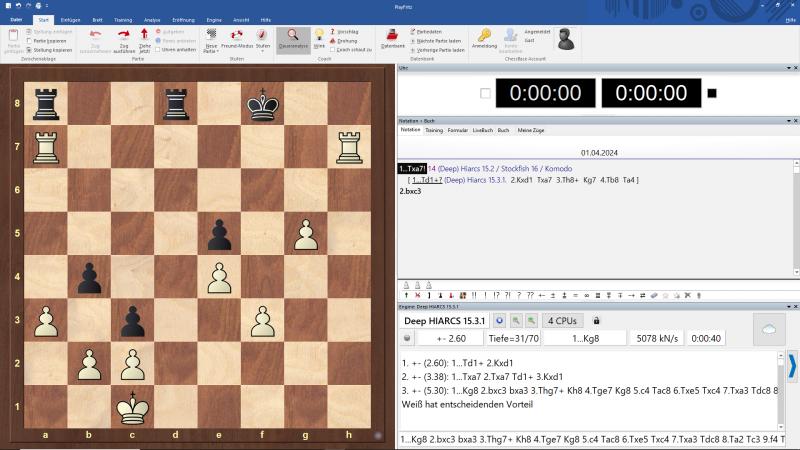Toggle the engine lock icon

[597, 321]
